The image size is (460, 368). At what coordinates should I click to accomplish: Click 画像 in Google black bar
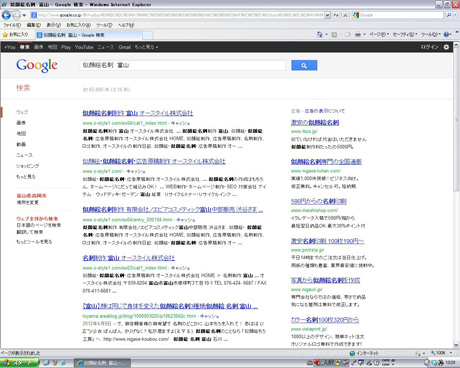(39, 47)
